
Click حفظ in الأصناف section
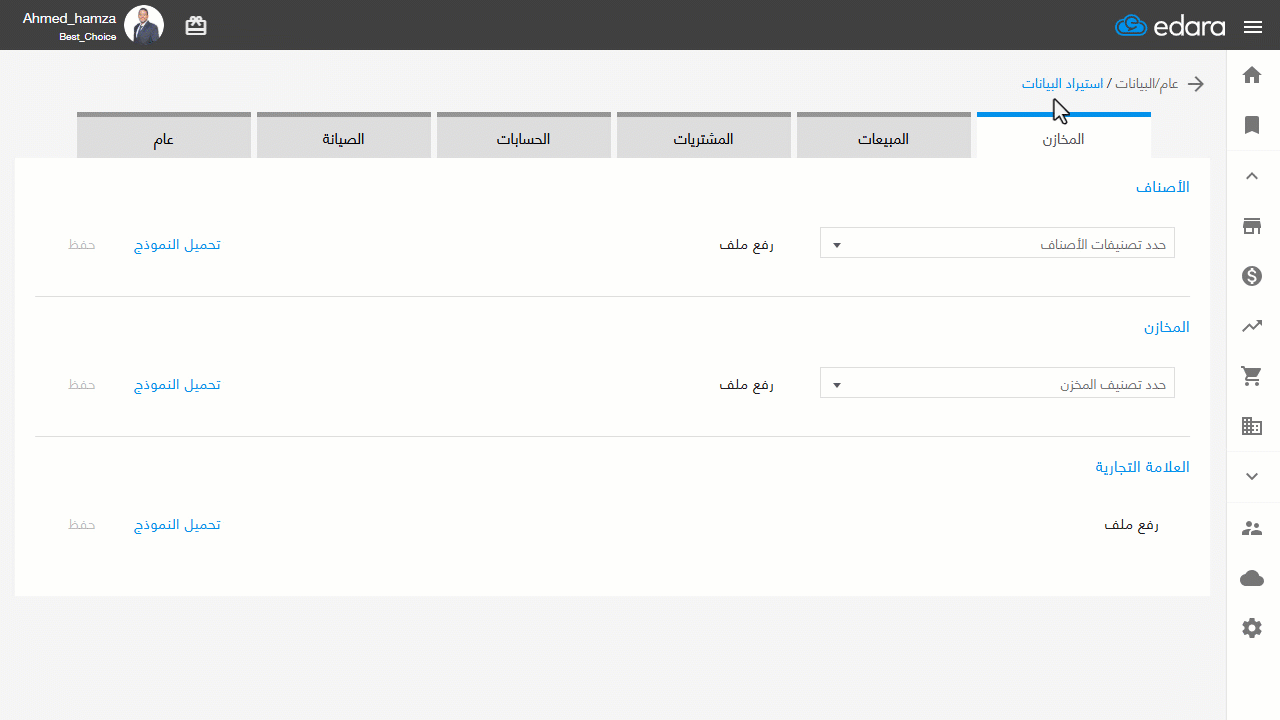(82, 244)
